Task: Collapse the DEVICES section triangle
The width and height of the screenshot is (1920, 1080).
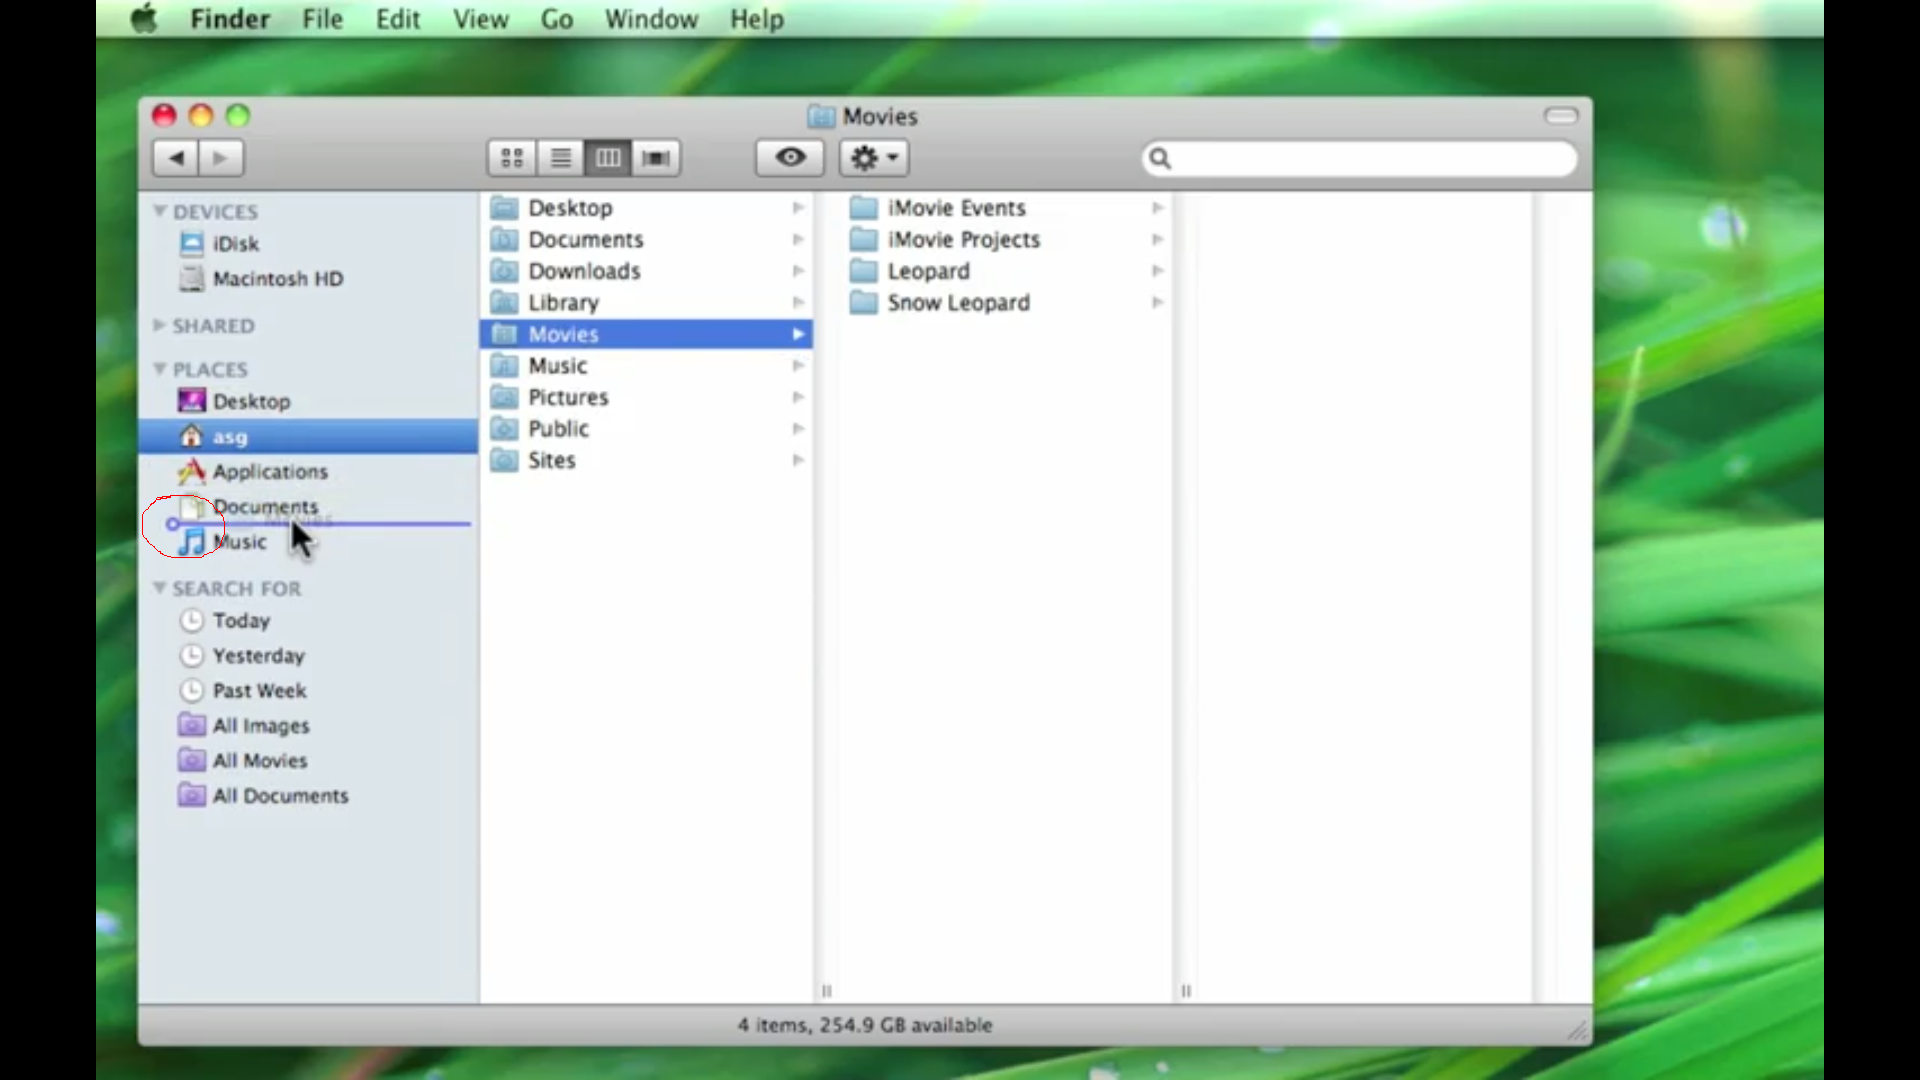Action: coord(159,211)
